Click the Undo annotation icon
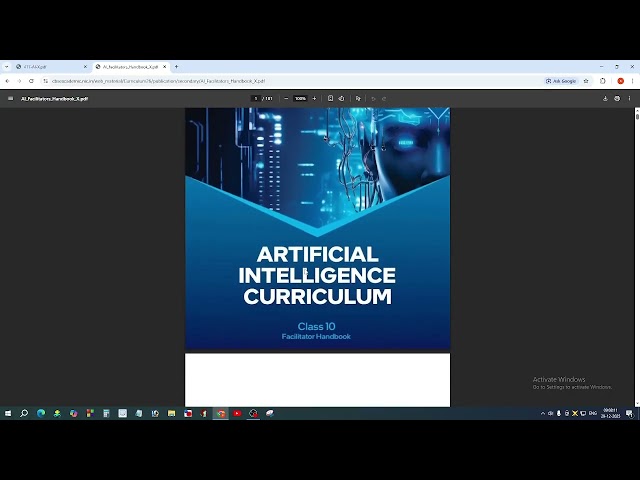The image size is (640, 480). coord(373,99)
